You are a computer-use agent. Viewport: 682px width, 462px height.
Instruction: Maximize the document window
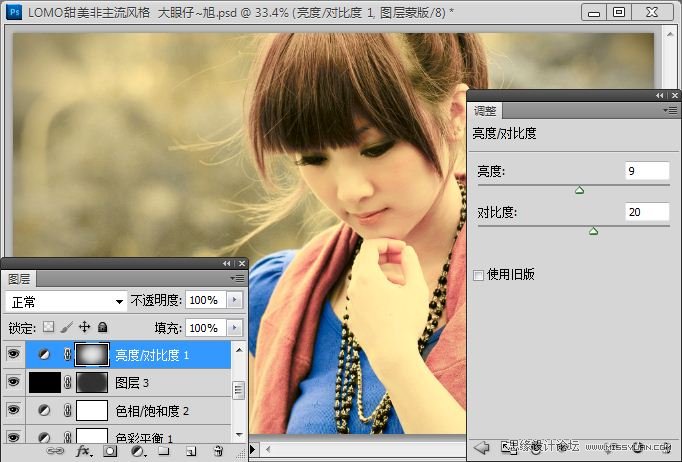[x=618, y=12]
